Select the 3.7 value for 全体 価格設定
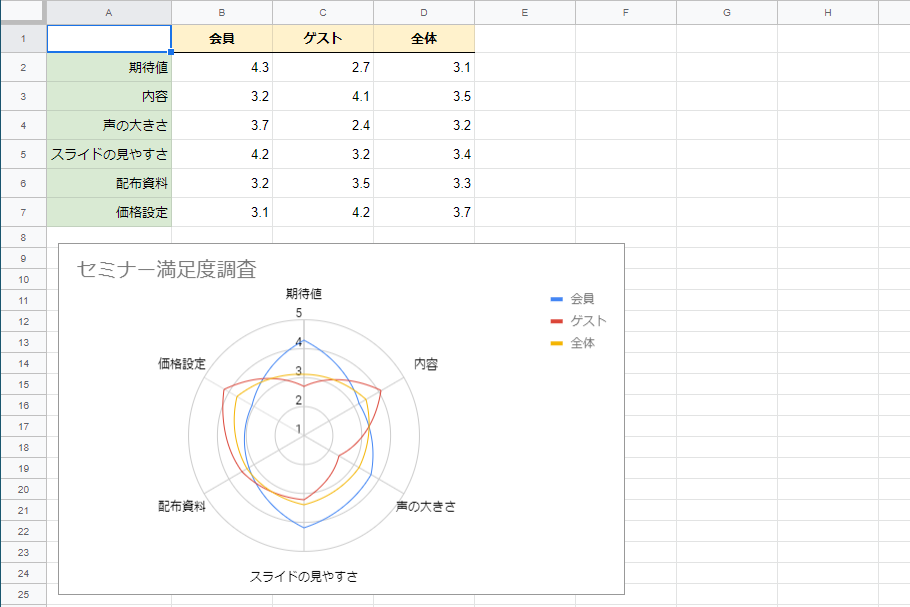This screenshot has height=607, width=910. point(423,212)
